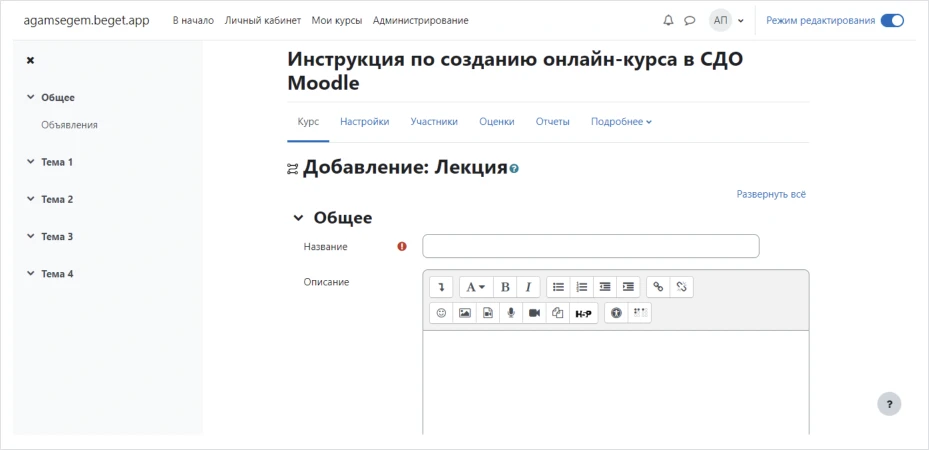
Task: Click inside the Описание text area
Action: pos(616,382)
